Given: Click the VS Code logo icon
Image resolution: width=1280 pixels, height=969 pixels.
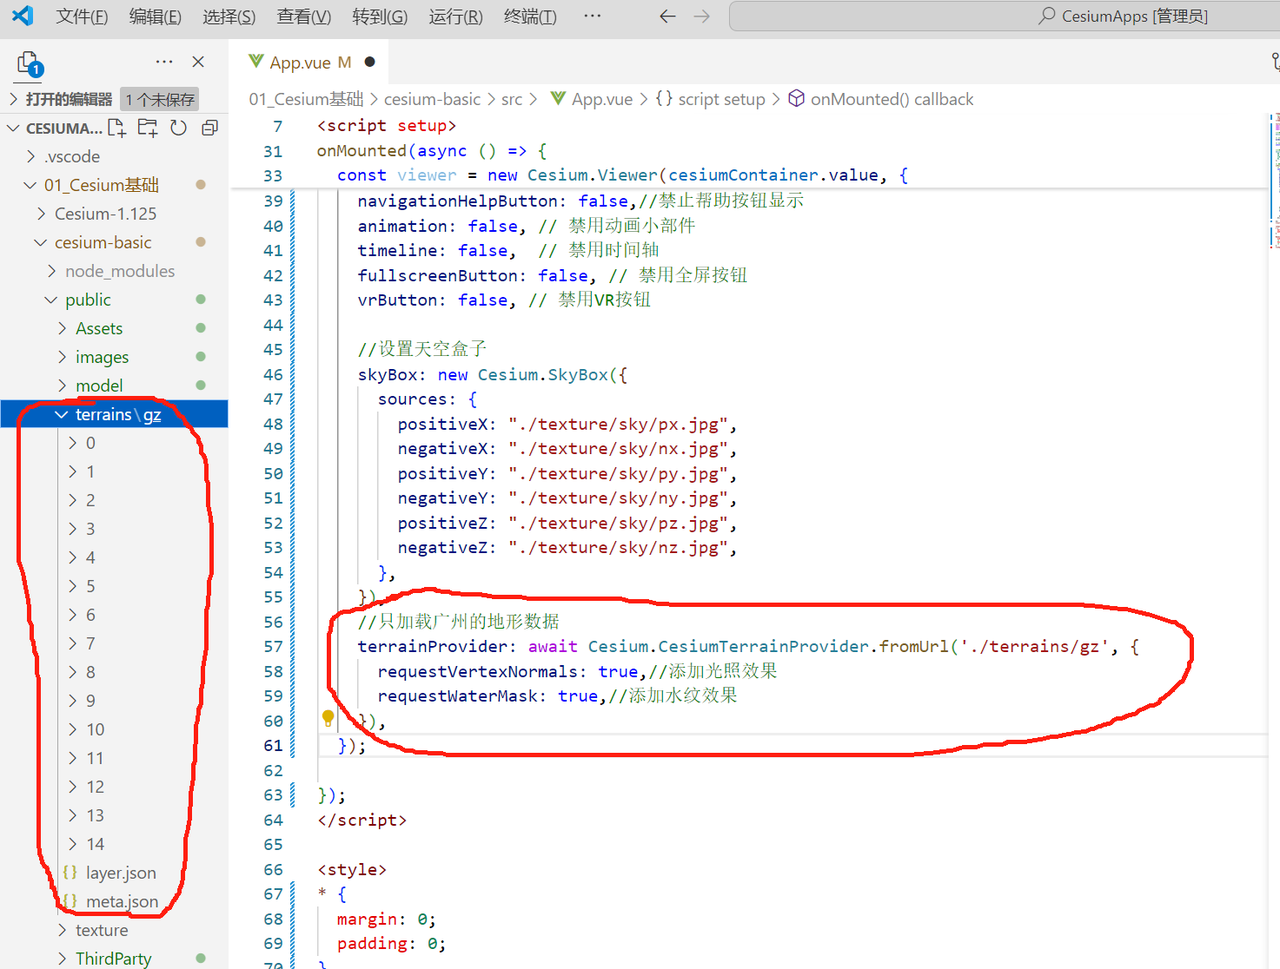Looking at the screenshot, I should pyautogui.click(x=22, y=16).
